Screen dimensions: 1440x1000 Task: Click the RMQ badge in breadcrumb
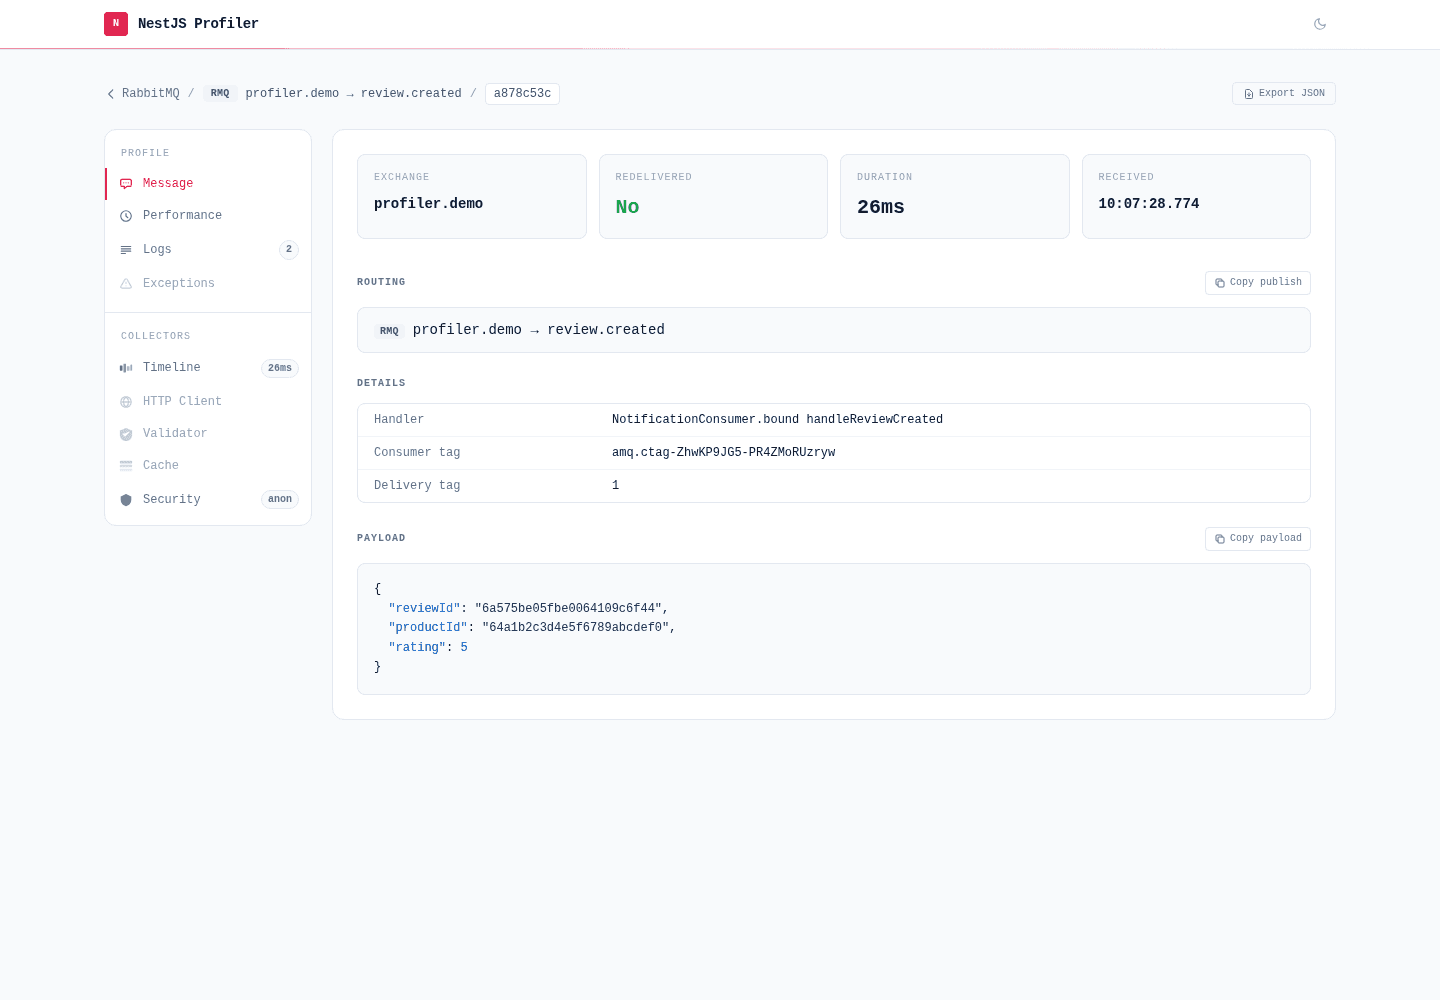[220, 94]
